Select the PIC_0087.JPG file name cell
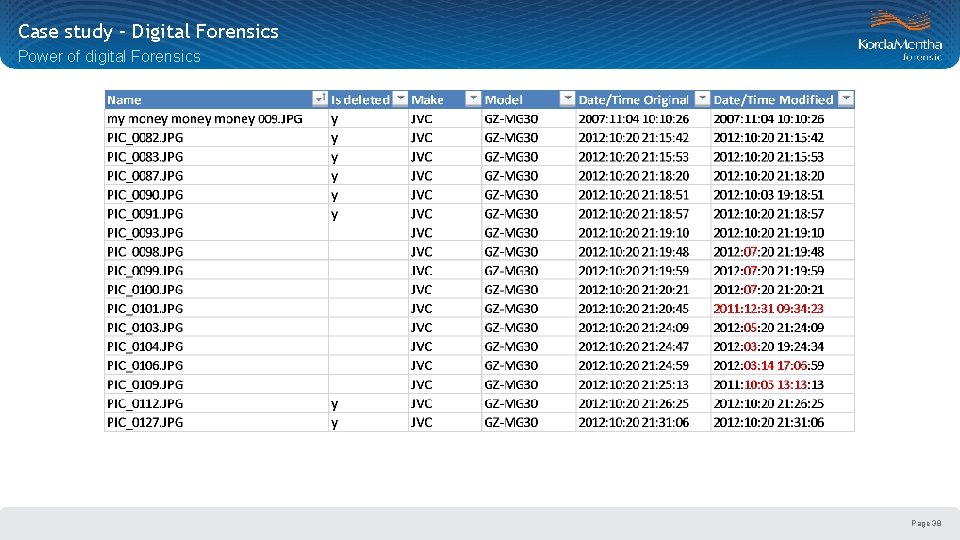This screenshot has height=540, width=960. pyautogui.click(x=216, y=176)
